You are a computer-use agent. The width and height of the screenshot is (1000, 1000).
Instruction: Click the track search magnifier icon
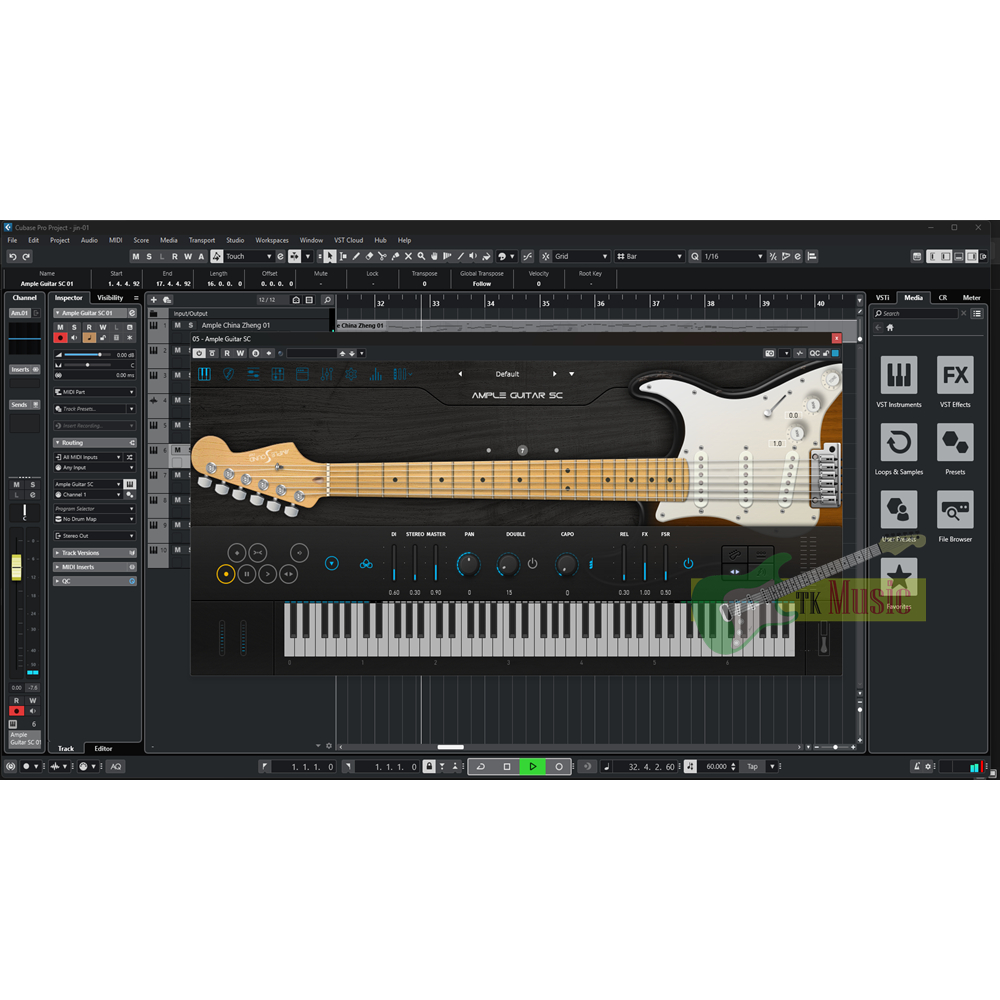tap(327, 300)
